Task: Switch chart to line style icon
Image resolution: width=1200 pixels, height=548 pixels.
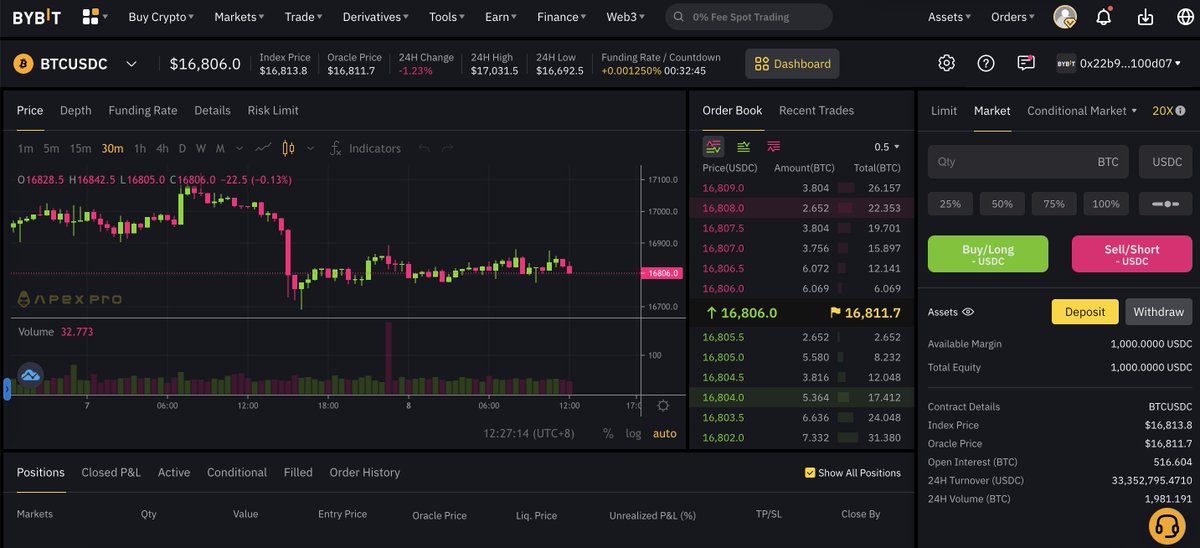Action: coord(263,148)
